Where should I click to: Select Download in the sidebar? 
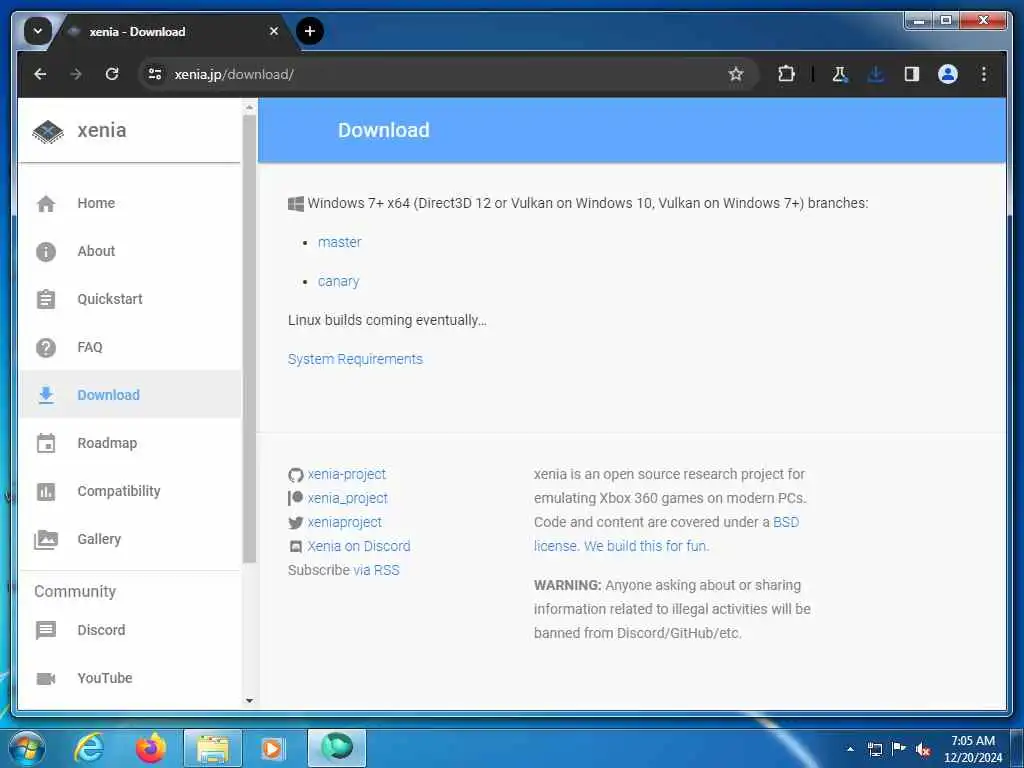[130, 395]
